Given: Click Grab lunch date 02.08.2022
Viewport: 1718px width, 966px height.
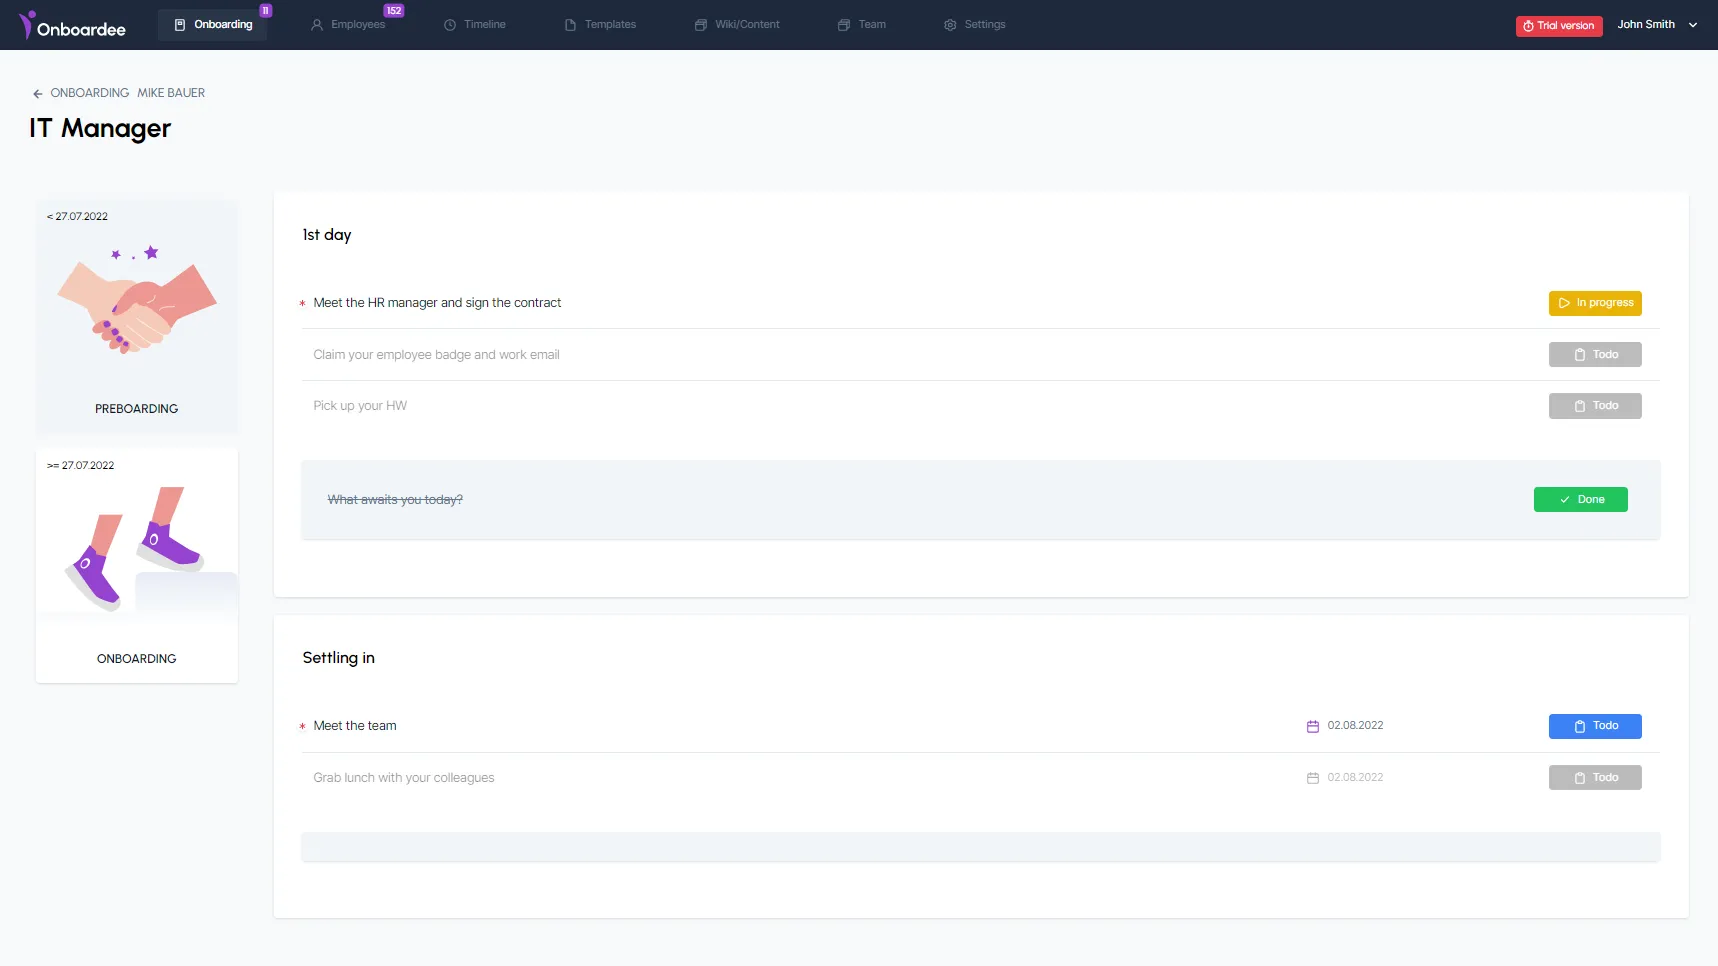Looking at the screenshot, I should tap(1355, 777).
